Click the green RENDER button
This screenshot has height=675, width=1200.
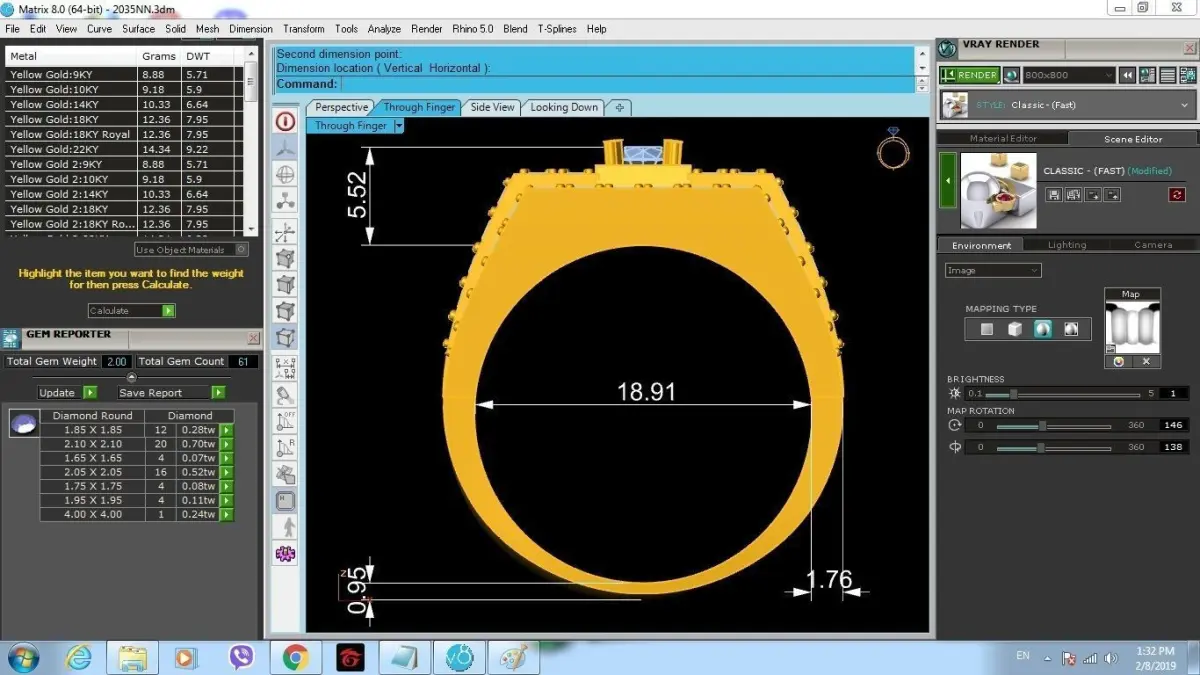[970, 75]
